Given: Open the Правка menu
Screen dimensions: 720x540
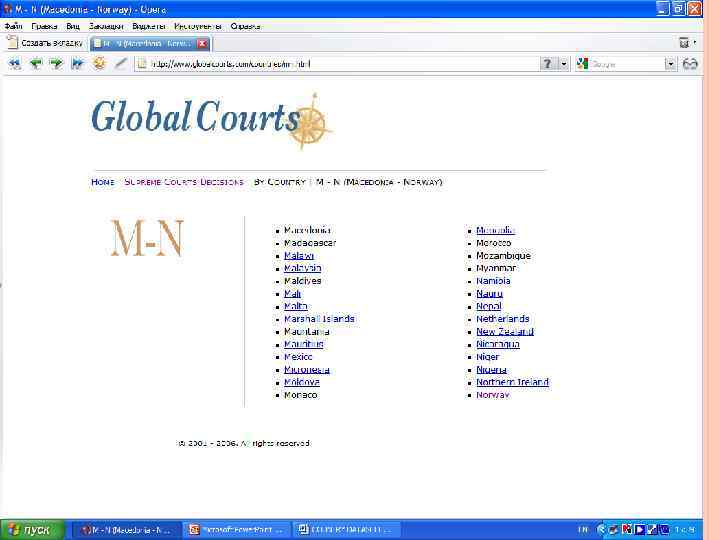Looking at the screenshot, I should coord(44,26).
